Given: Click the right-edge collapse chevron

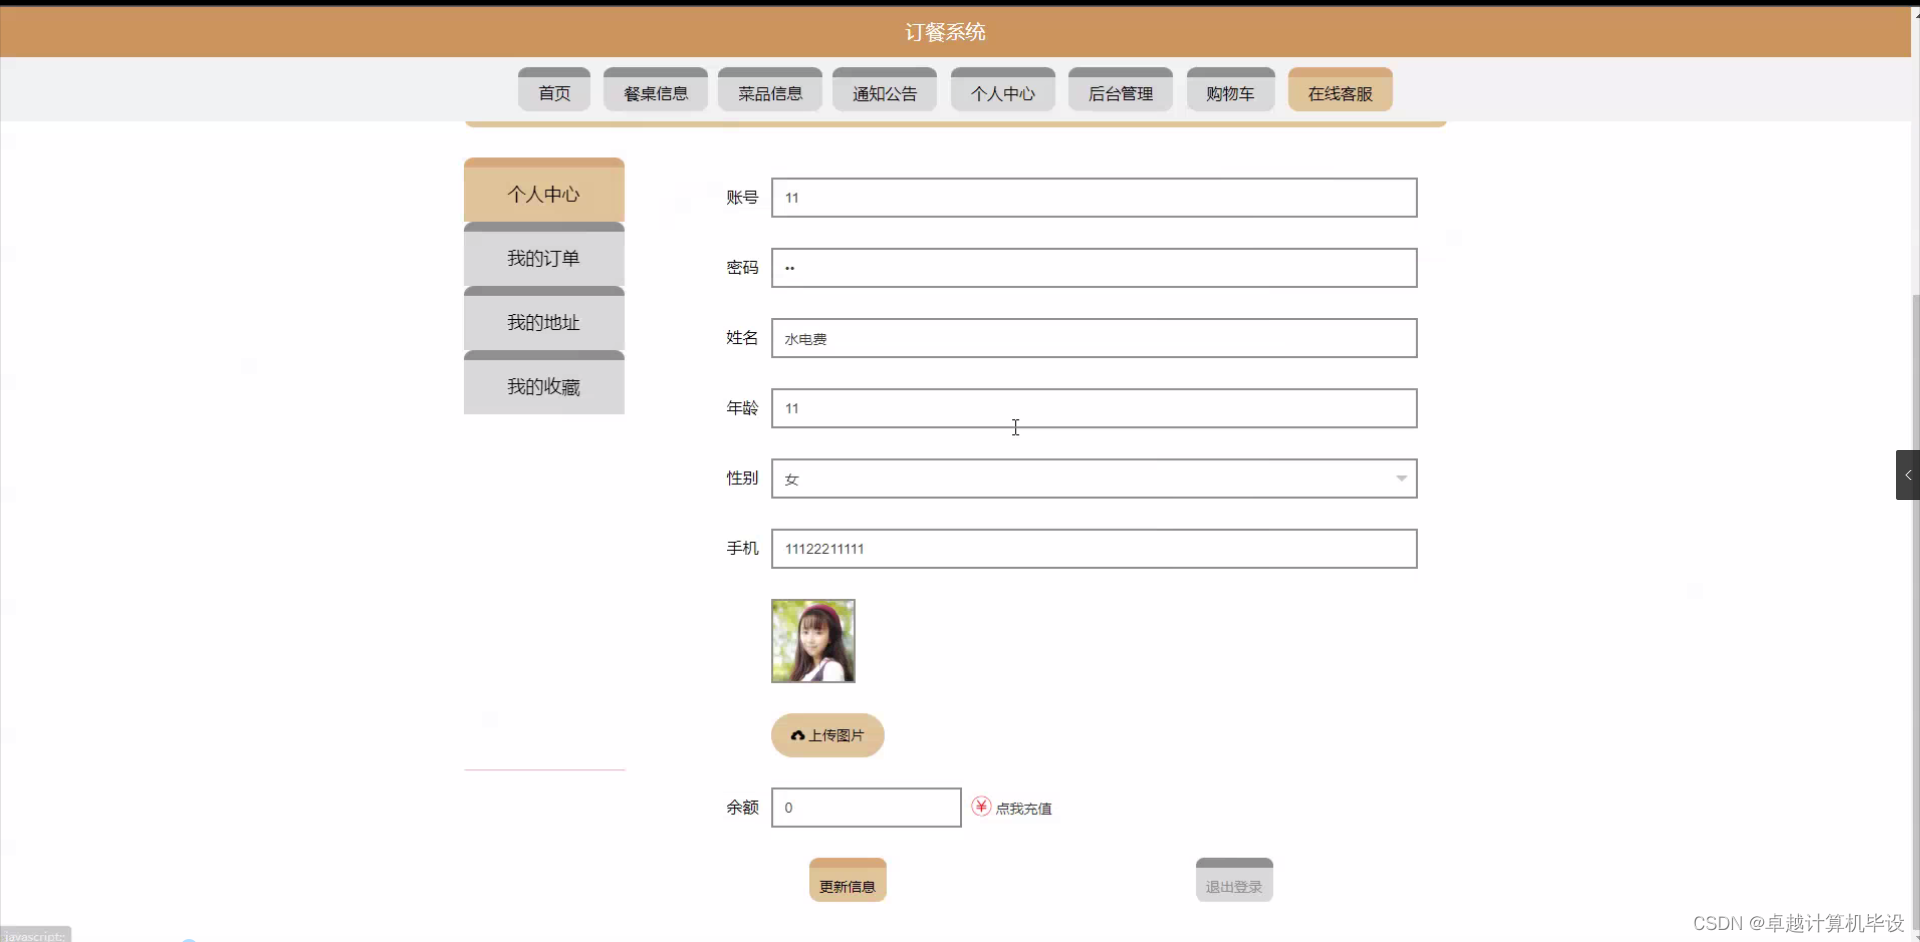Looking at the screenshot, I should [x=1908, y=474].
